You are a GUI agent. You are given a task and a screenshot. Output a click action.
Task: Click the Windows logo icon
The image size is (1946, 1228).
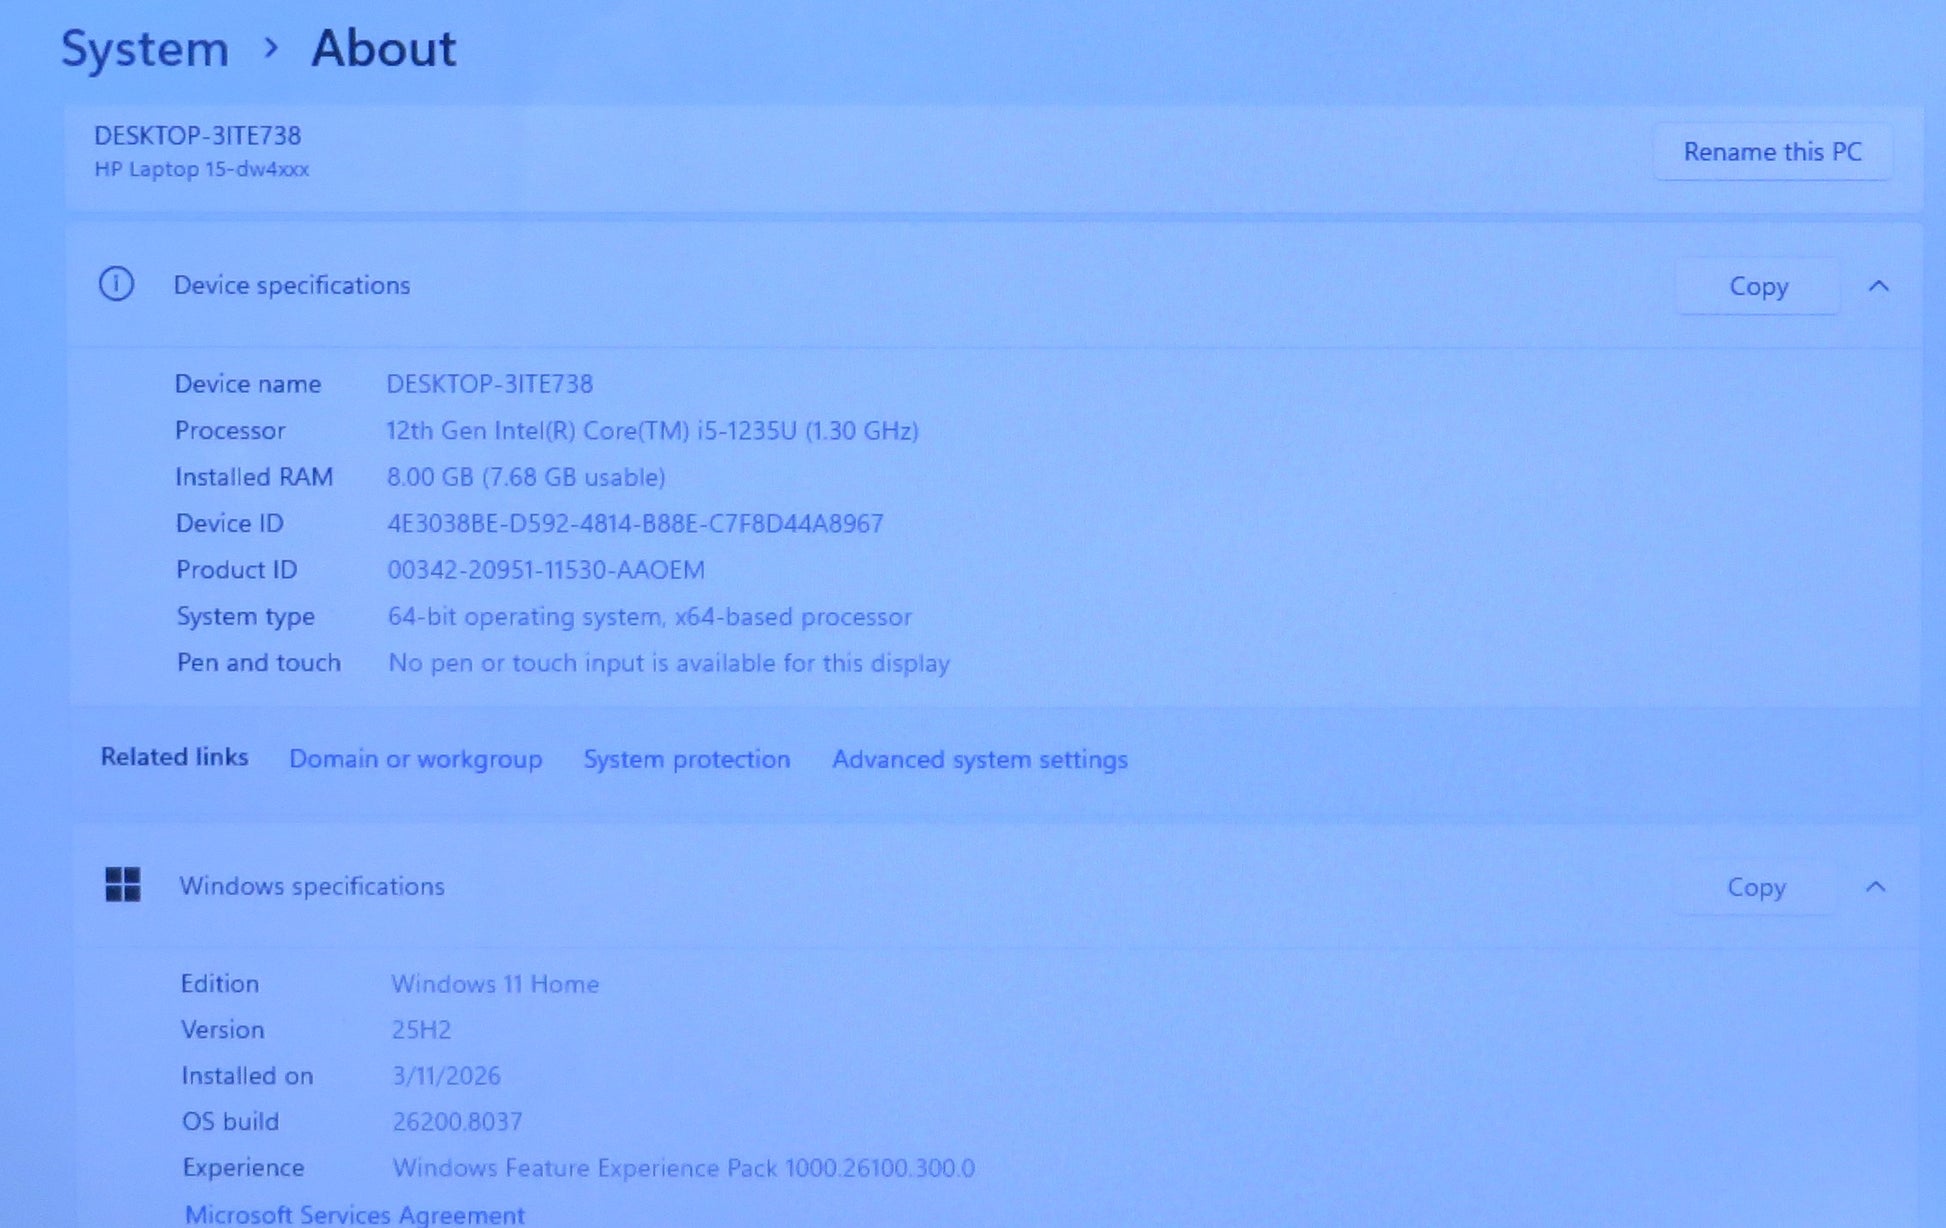click(x=123, y=885)
